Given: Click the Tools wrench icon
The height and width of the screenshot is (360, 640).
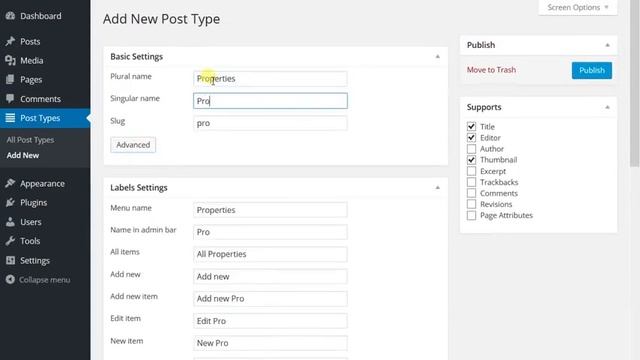Looking at the screenshot, I should click(x=10, y=241).
